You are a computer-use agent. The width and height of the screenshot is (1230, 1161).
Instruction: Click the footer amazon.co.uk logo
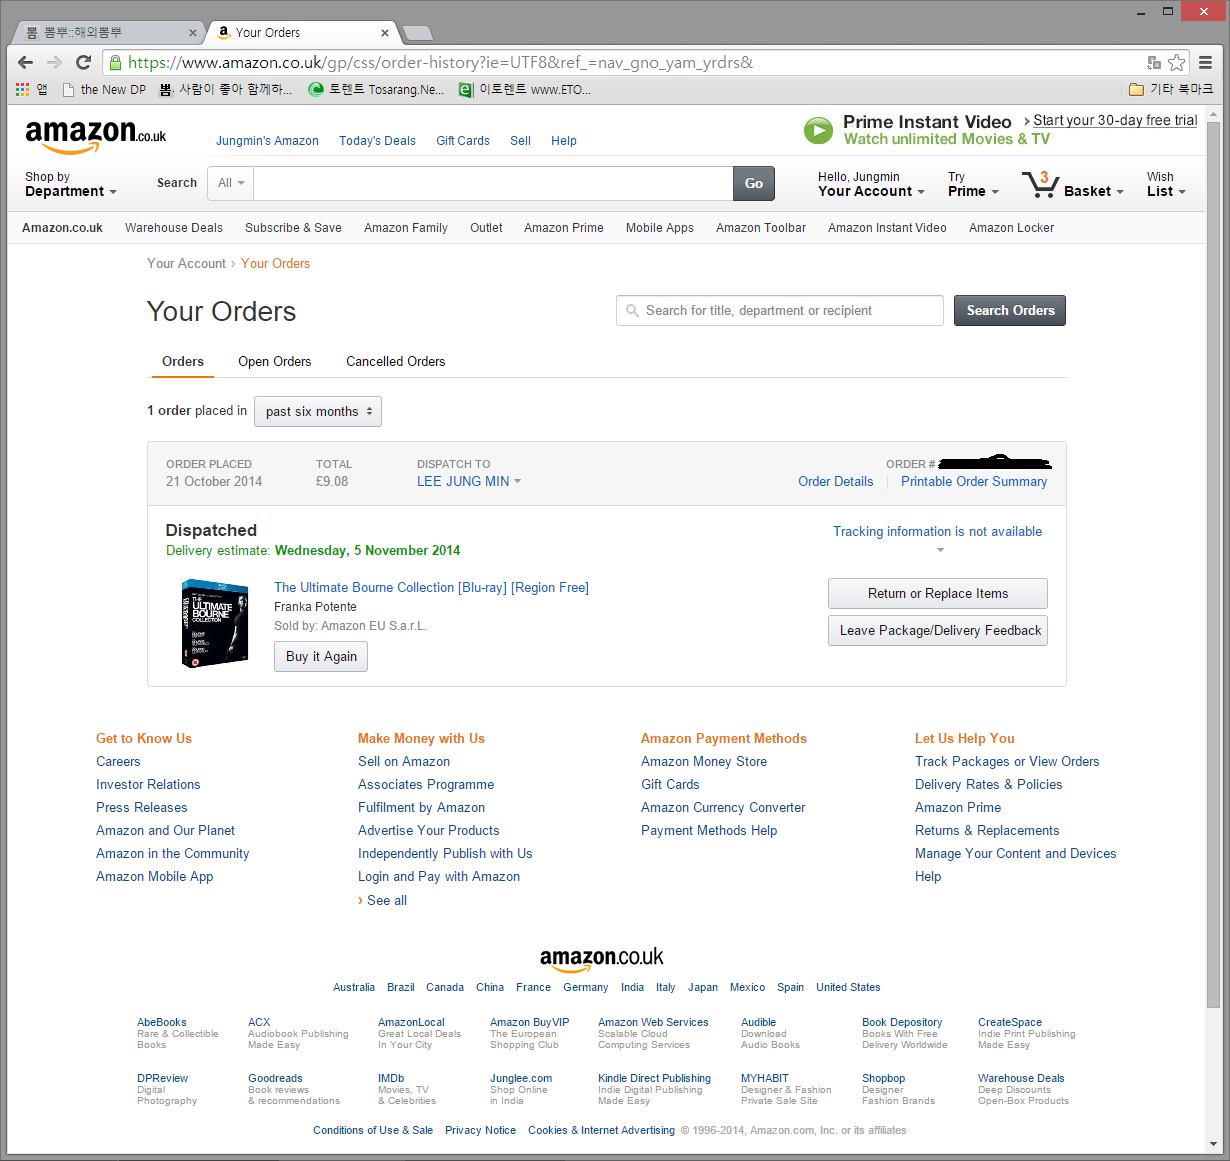coord(602,958)
